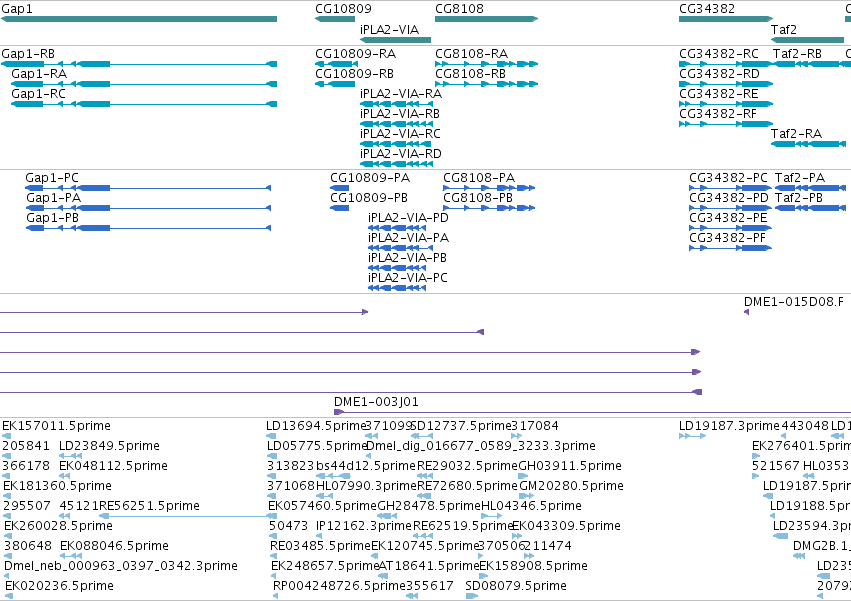The height and width of the screenshot is (601, 851).
Task: Select protein Gap1-PB
Action: (148, 229)
